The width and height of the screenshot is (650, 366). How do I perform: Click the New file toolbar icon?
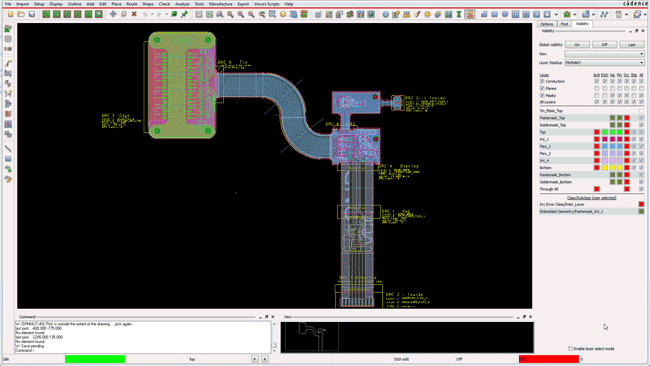(x=10, y=15)
